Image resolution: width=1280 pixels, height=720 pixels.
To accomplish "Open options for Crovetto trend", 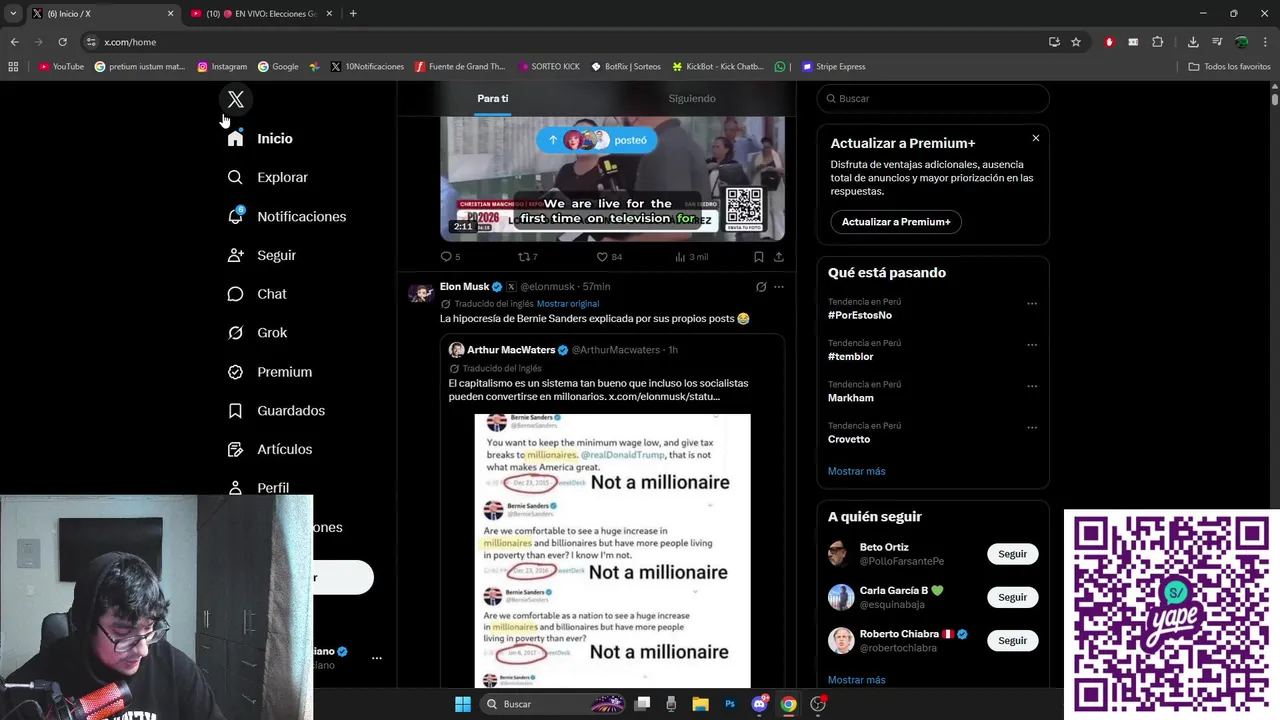I will (1032, 428).
